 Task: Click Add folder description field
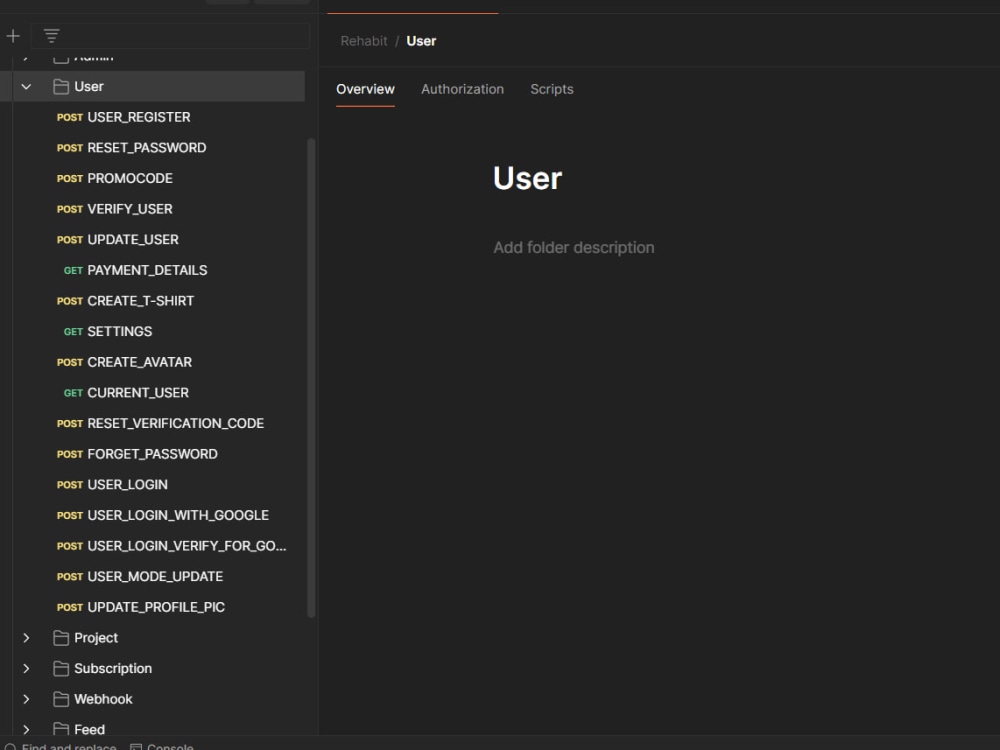[573, 247]
